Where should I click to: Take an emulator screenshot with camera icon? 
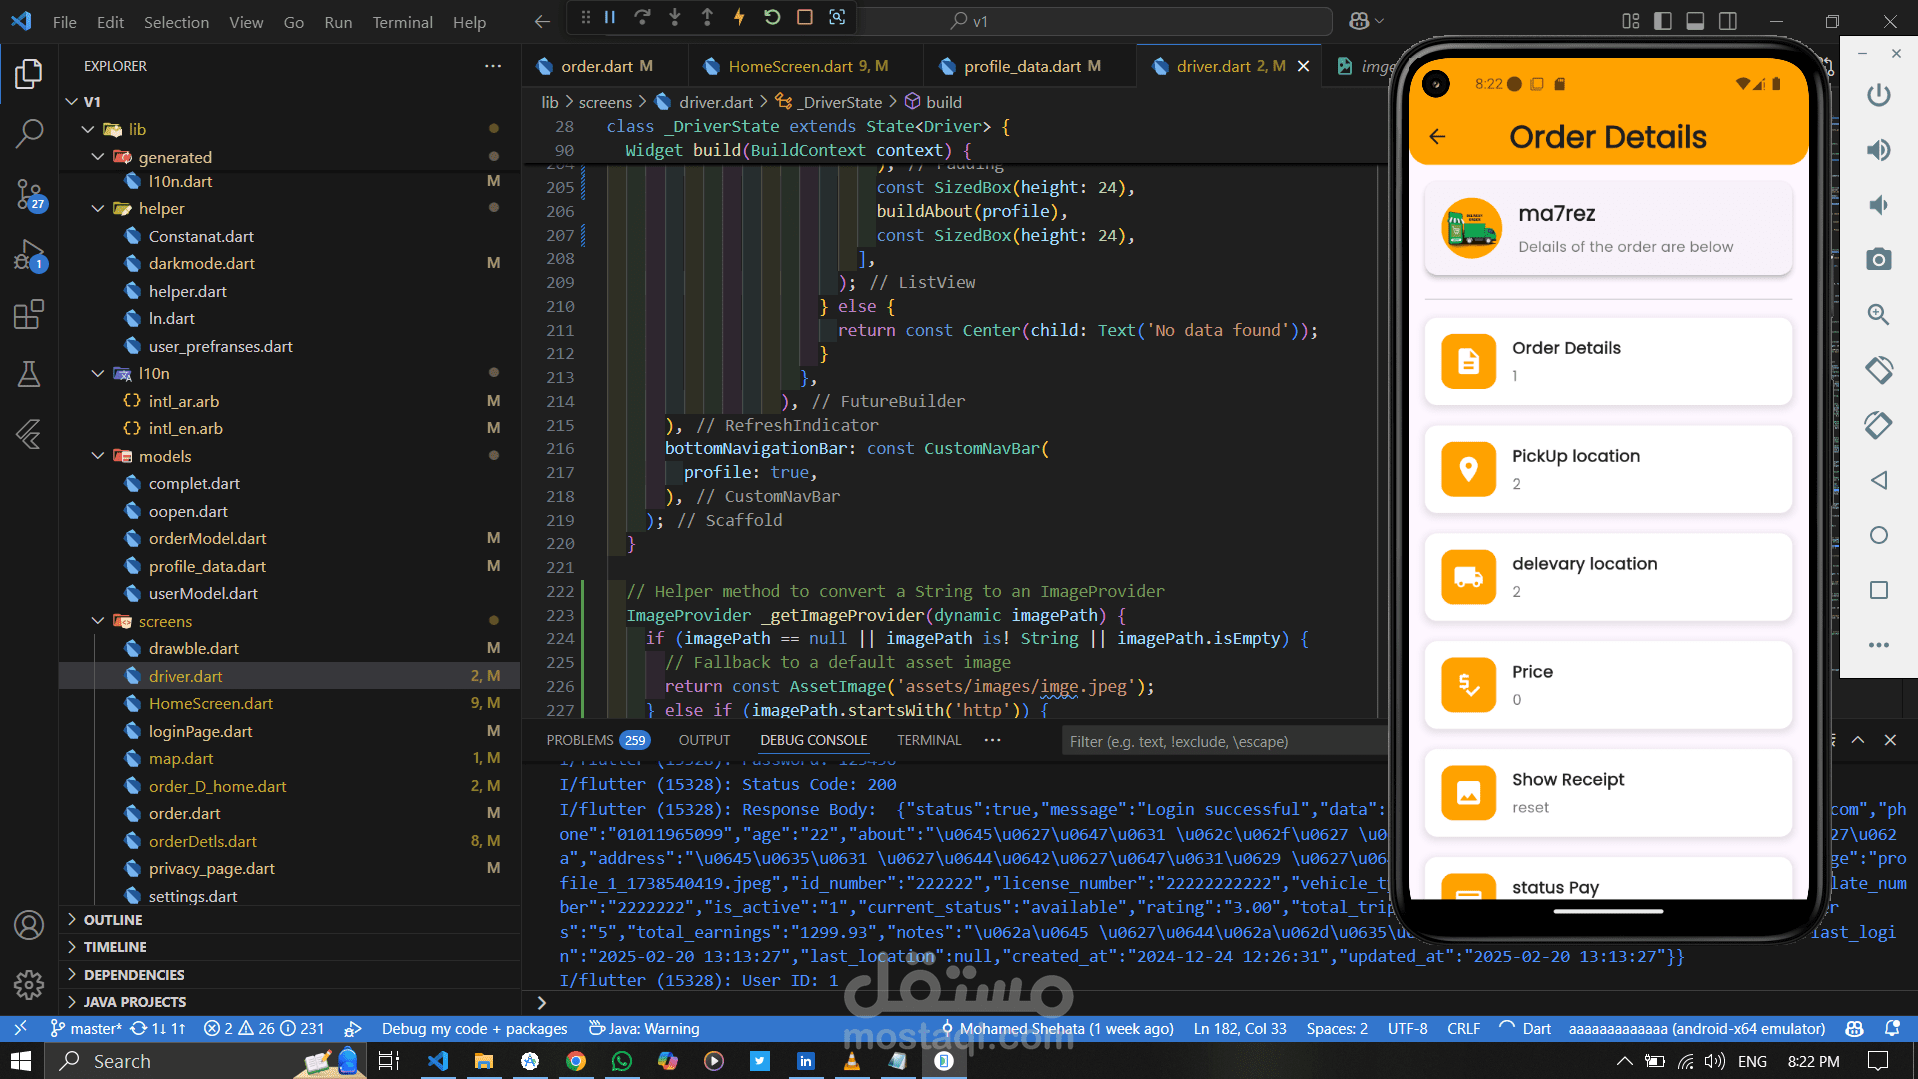click(1878, 260)
